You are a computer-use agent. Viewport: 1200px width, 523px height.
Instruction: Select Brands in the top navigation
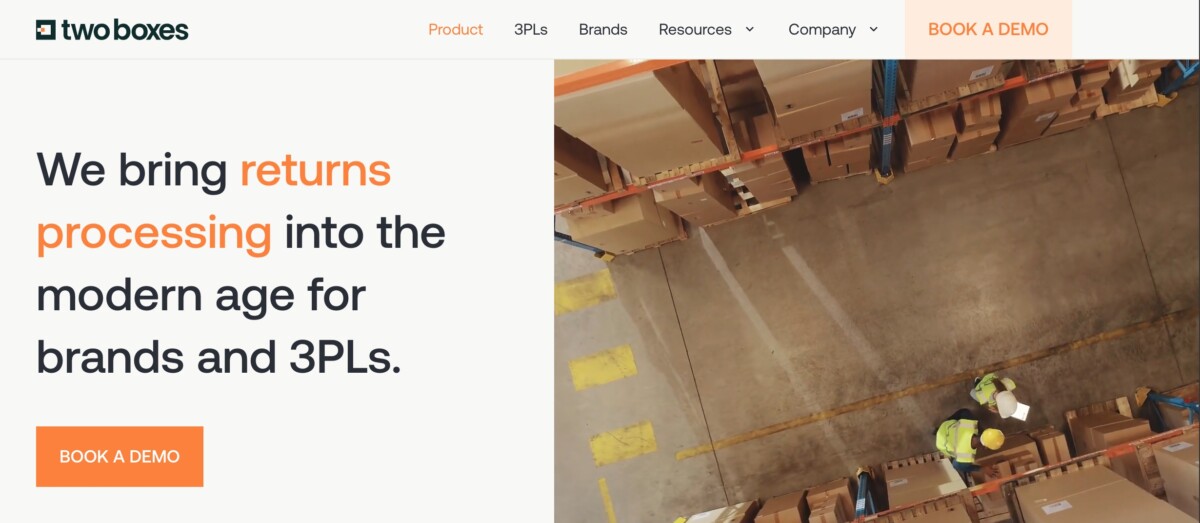(x=603, y=29)
